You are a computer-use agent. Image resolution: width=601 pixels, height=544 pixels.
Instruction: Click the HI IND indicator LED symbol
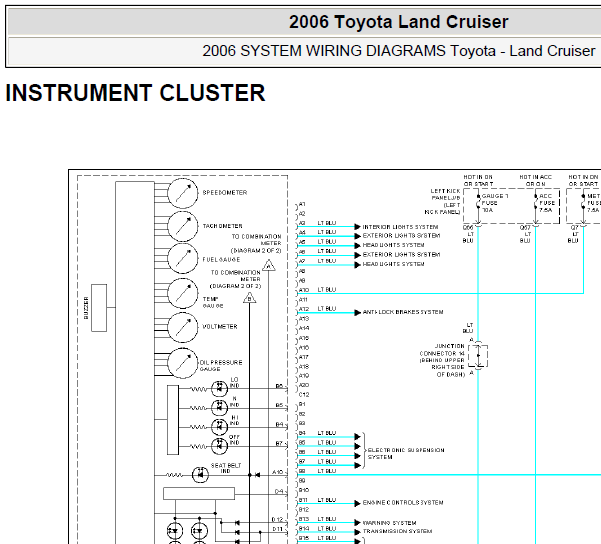click(x=219, y=426)
